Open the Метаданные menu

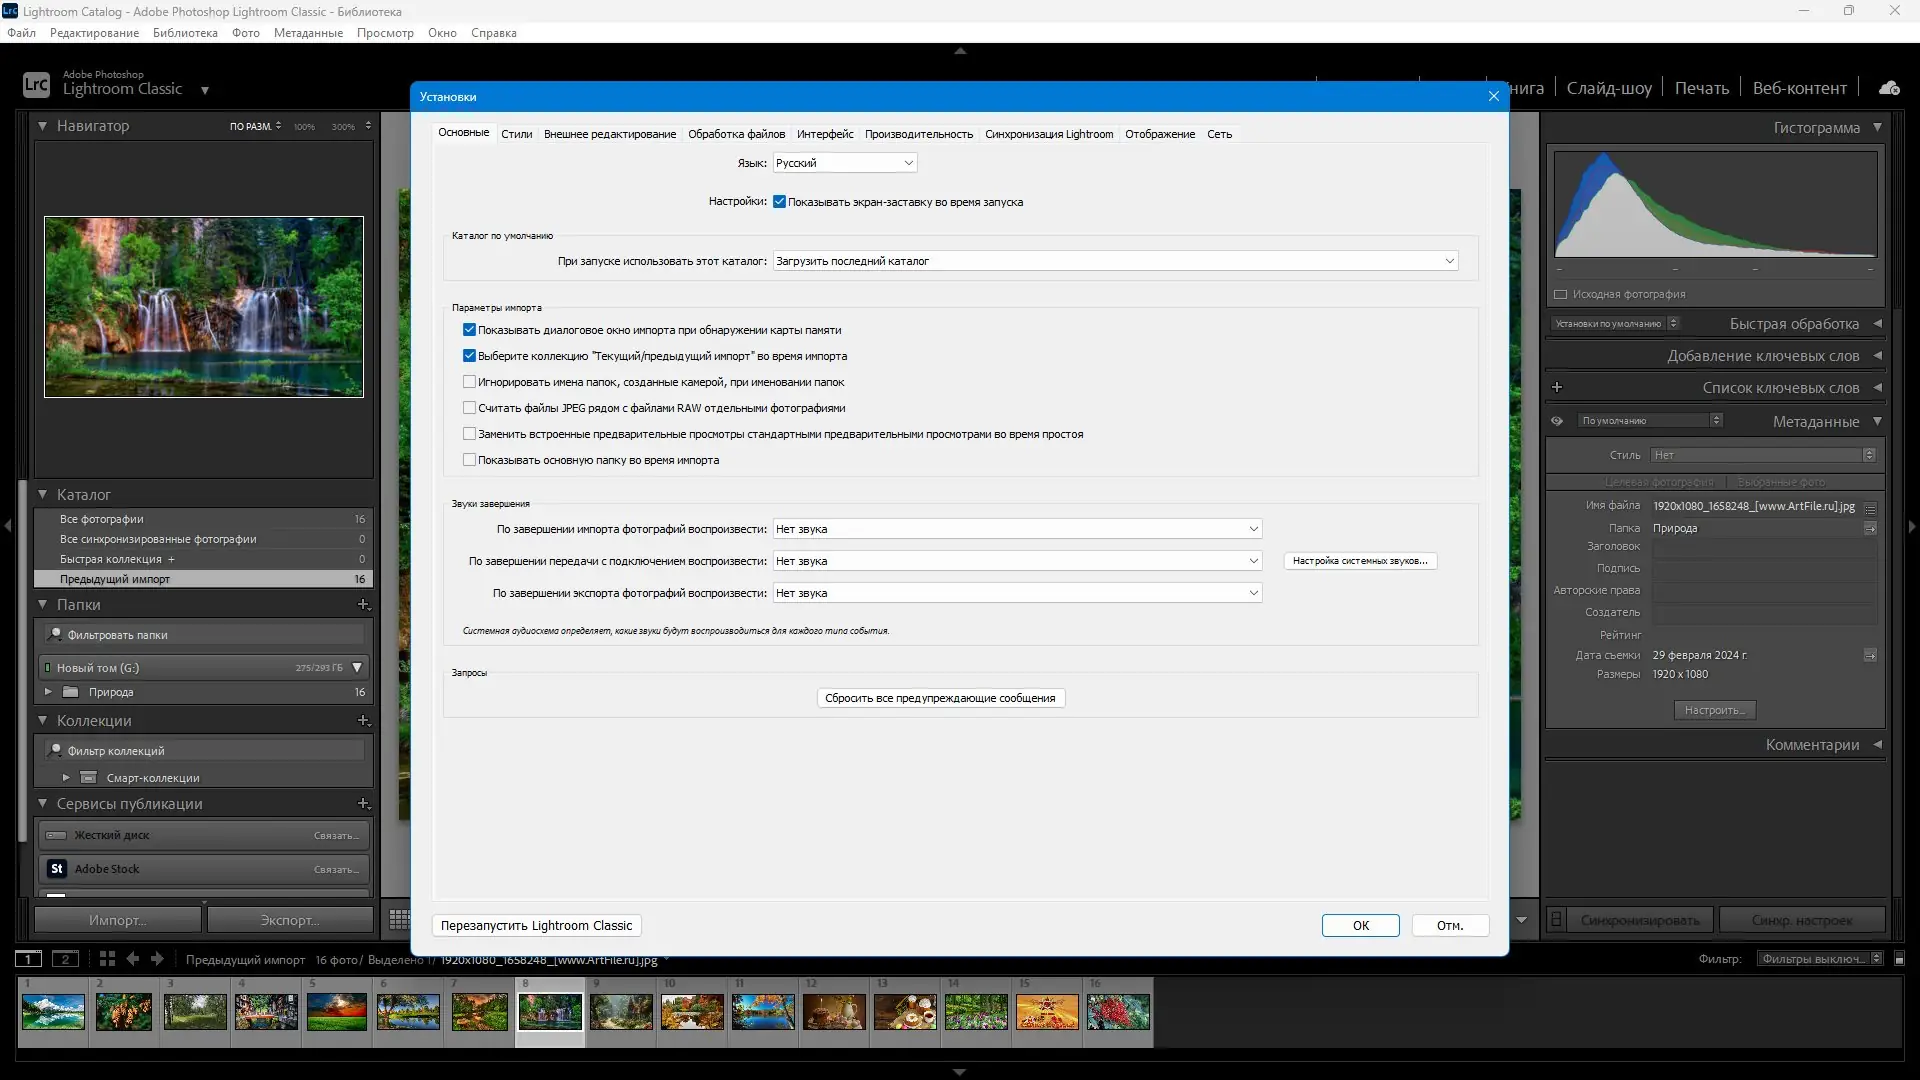click(308, 33)
